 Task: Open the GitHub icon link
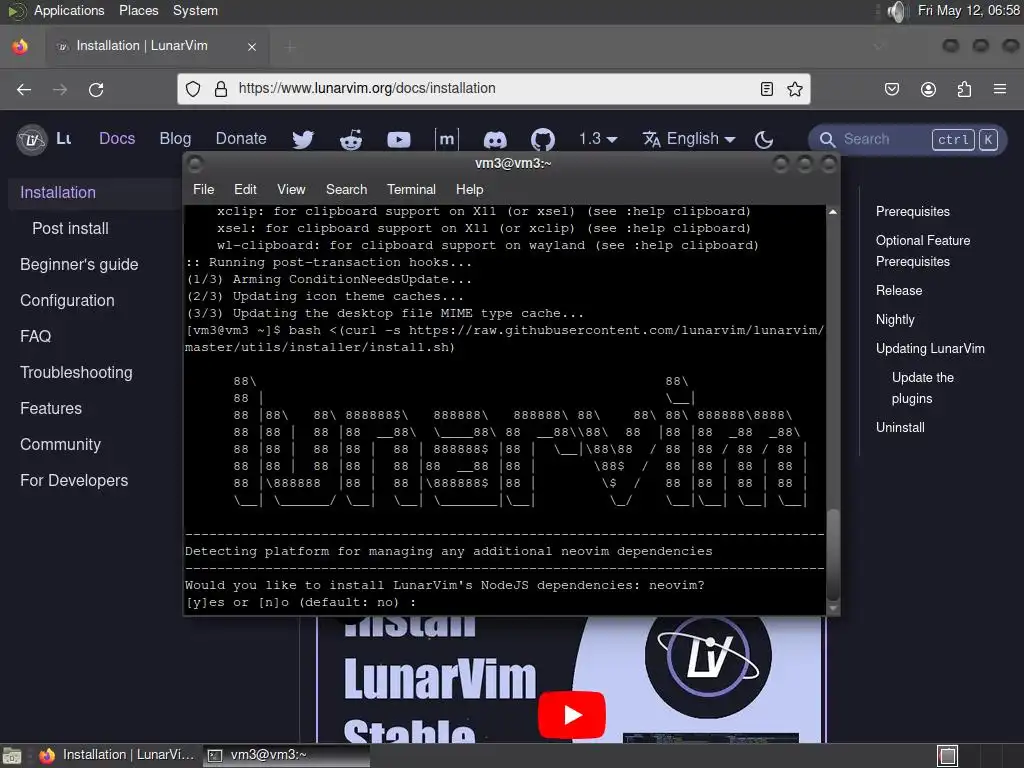pos(543,139)
